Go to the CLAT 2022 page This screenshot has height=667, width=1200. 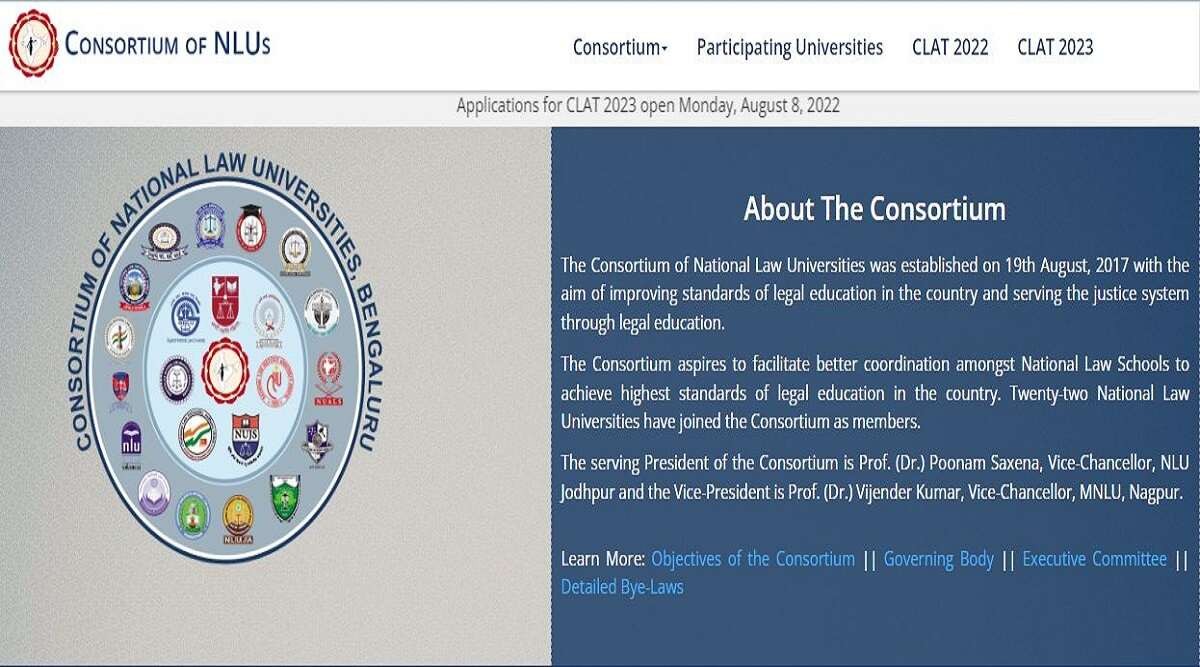pyautogui.click(x=950, y=47)
